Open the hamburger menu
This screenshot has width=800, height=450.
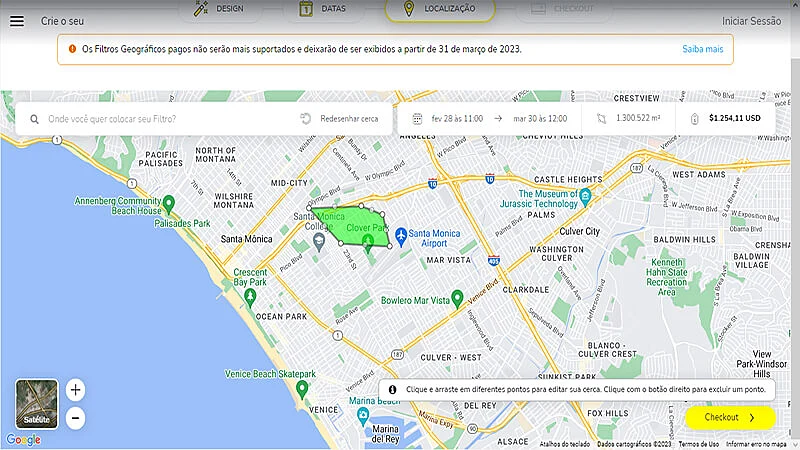(x=16, y=21)
